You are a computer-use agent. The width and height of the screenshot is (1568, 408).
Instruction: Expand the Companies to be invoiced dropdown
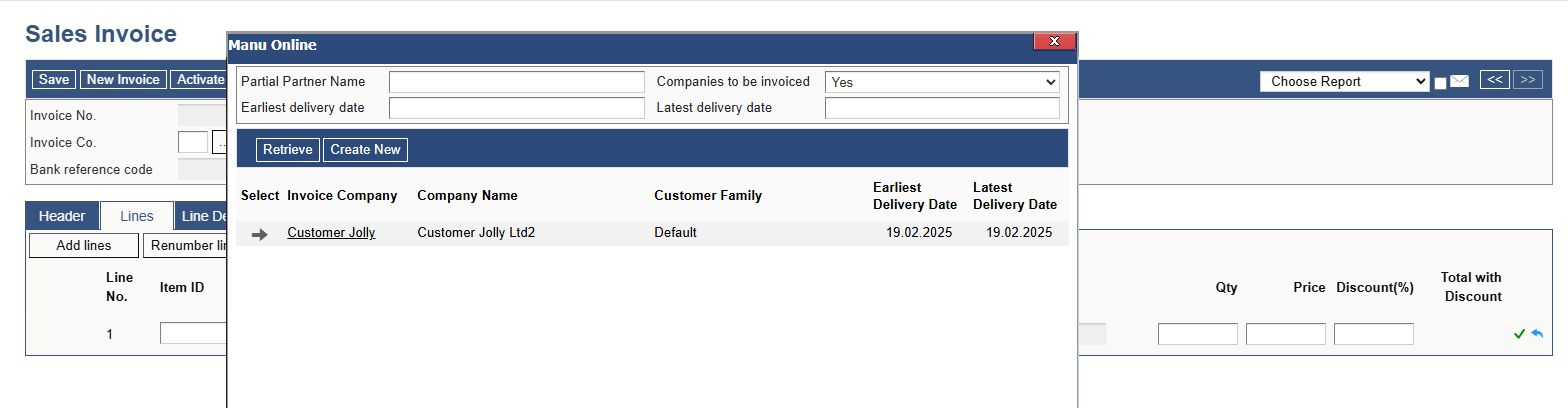942,82
